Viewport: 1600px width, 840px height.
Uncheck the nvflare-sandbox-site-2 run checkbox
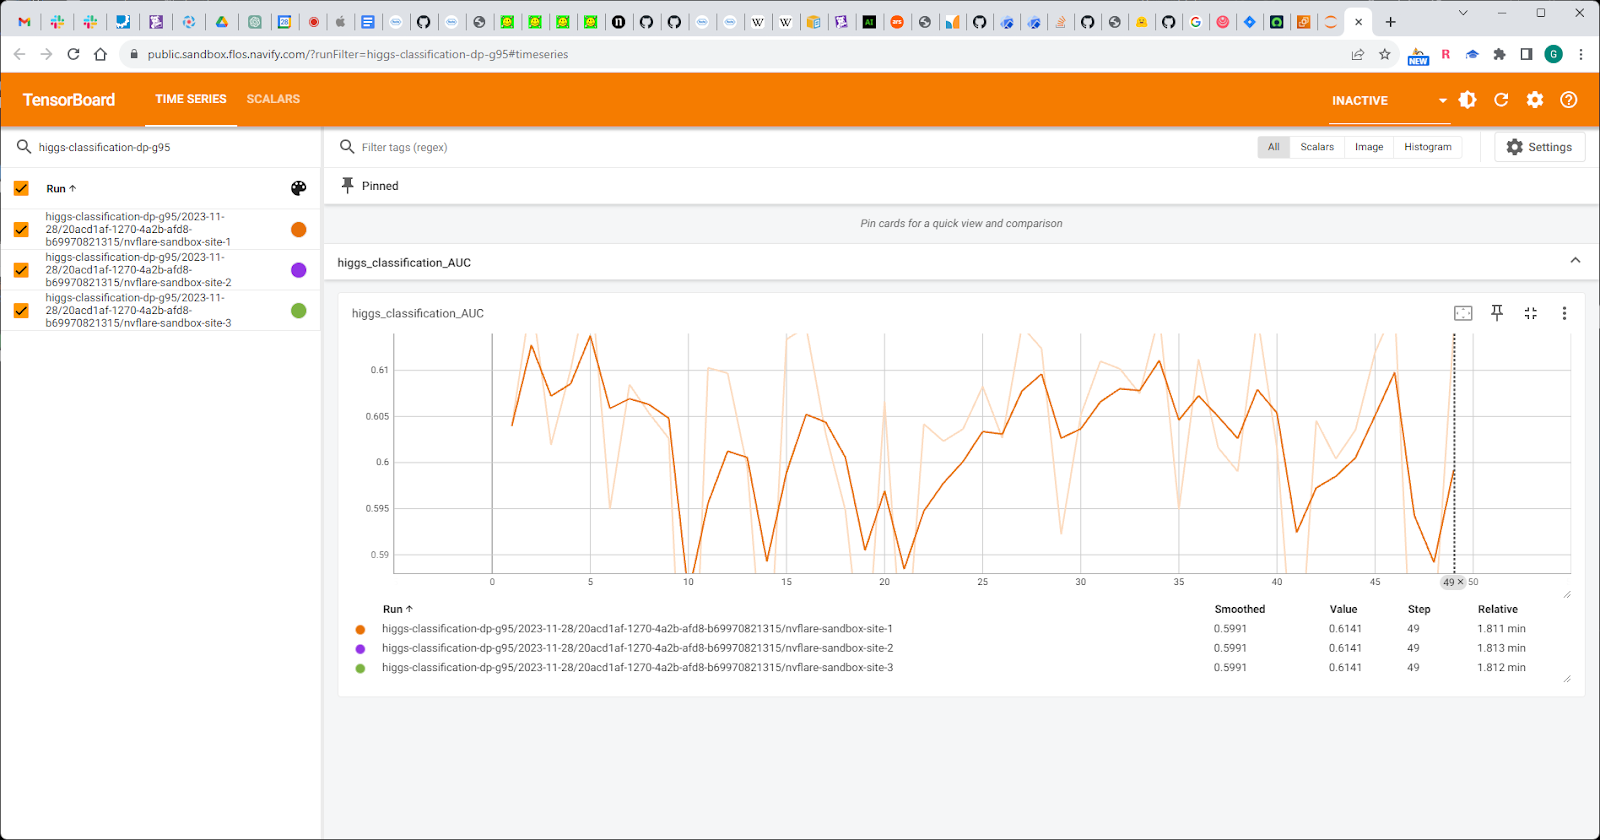(21, 270)
